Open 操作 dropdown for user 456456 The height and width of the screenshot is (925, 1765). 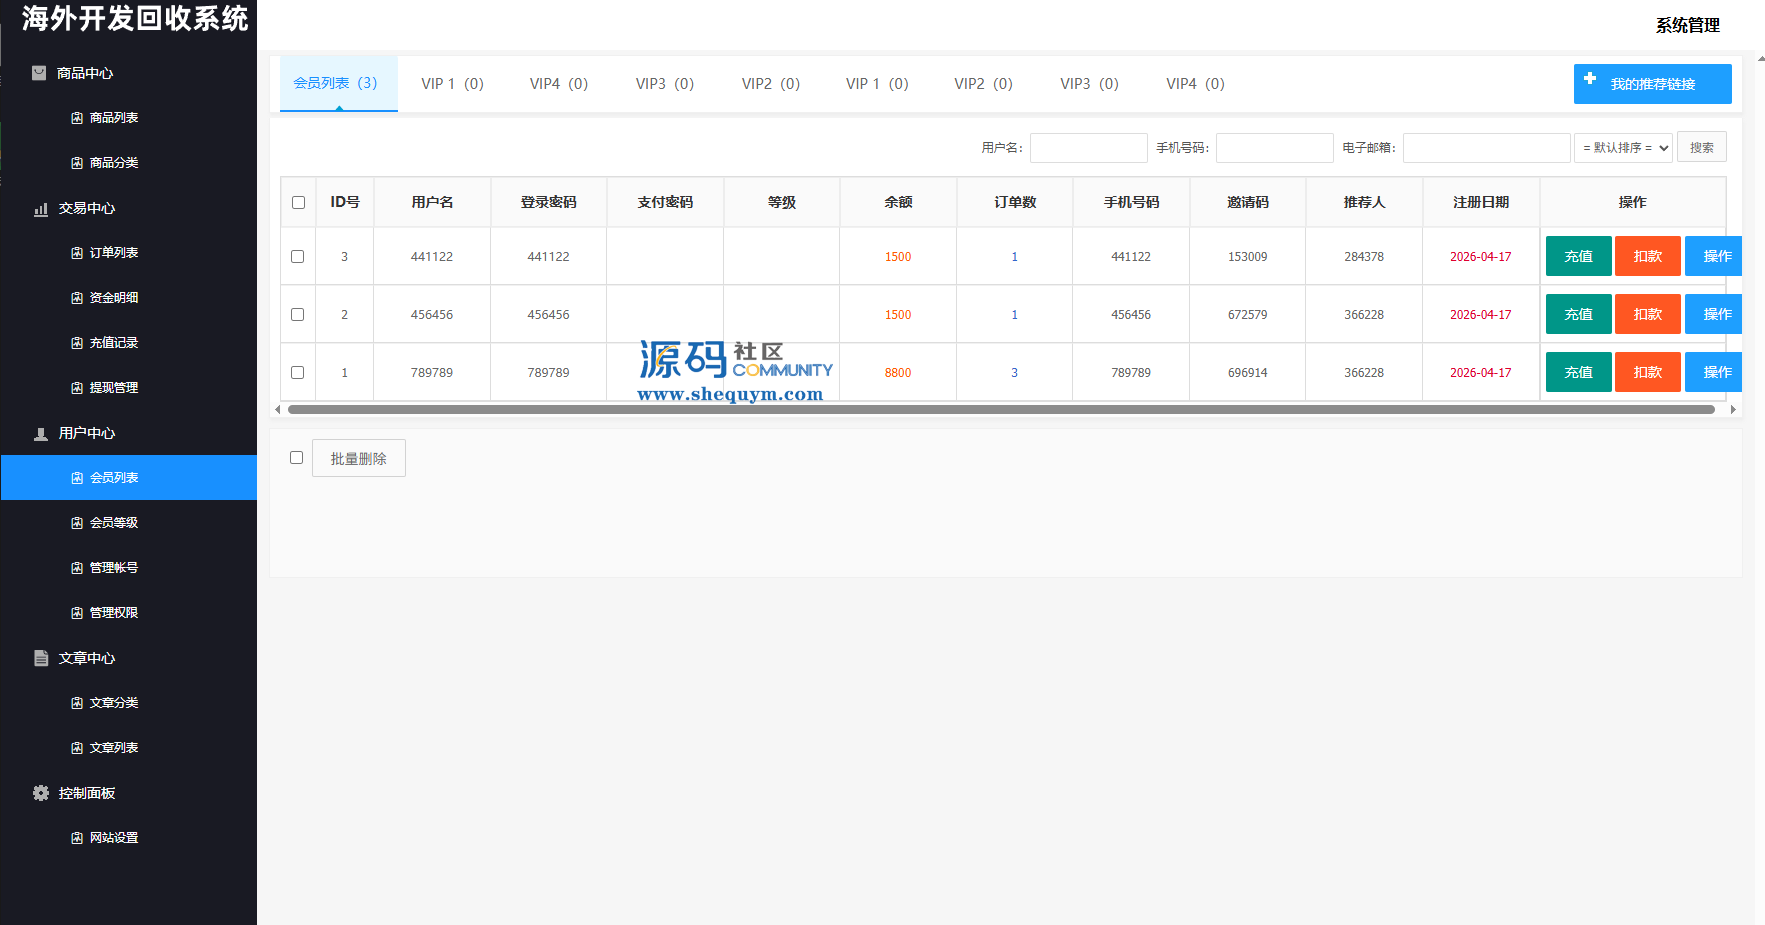pos(1715,314)
